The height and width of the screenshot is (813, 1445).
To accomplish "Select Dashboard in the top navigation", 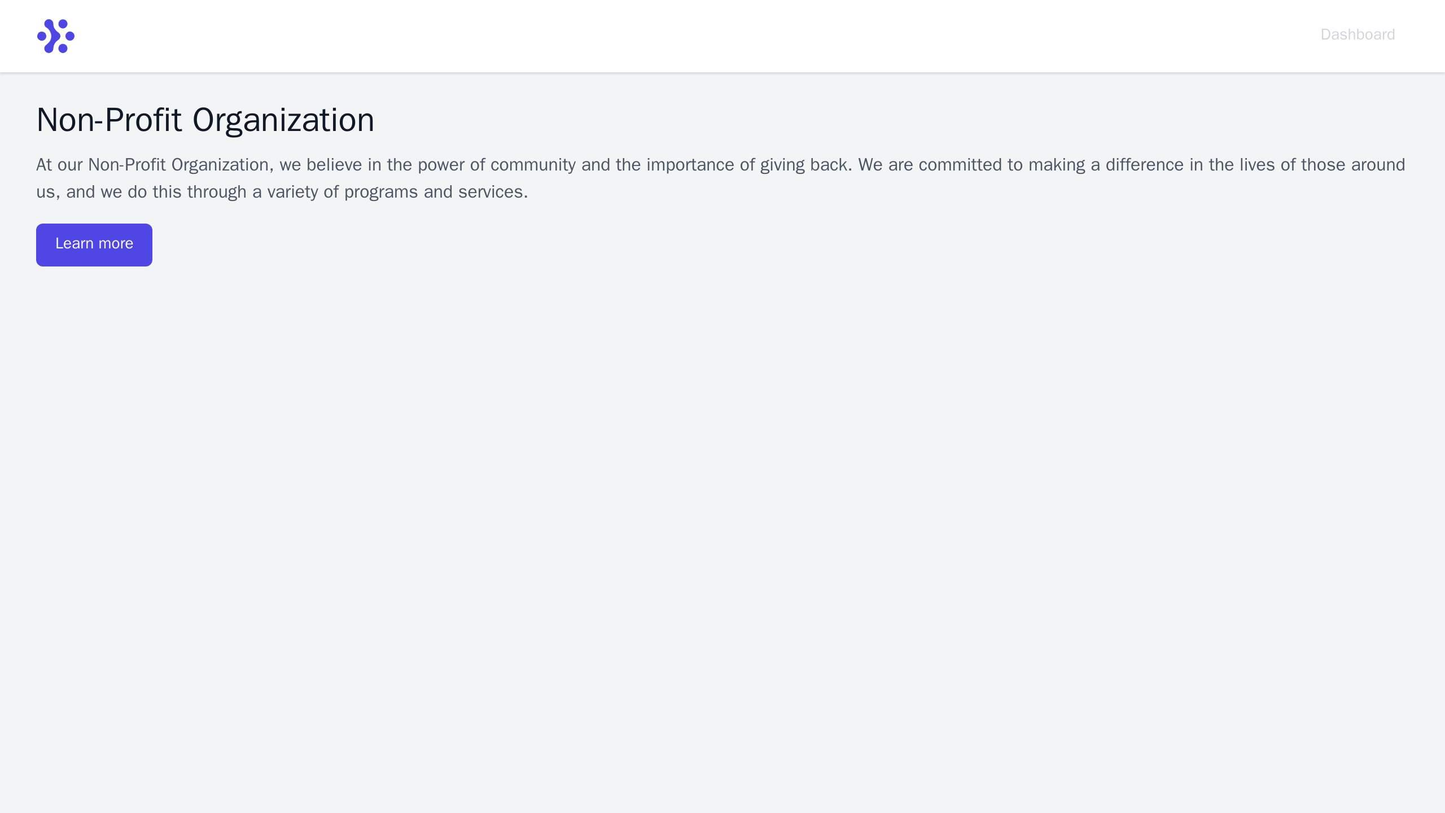I will 1357,35.
